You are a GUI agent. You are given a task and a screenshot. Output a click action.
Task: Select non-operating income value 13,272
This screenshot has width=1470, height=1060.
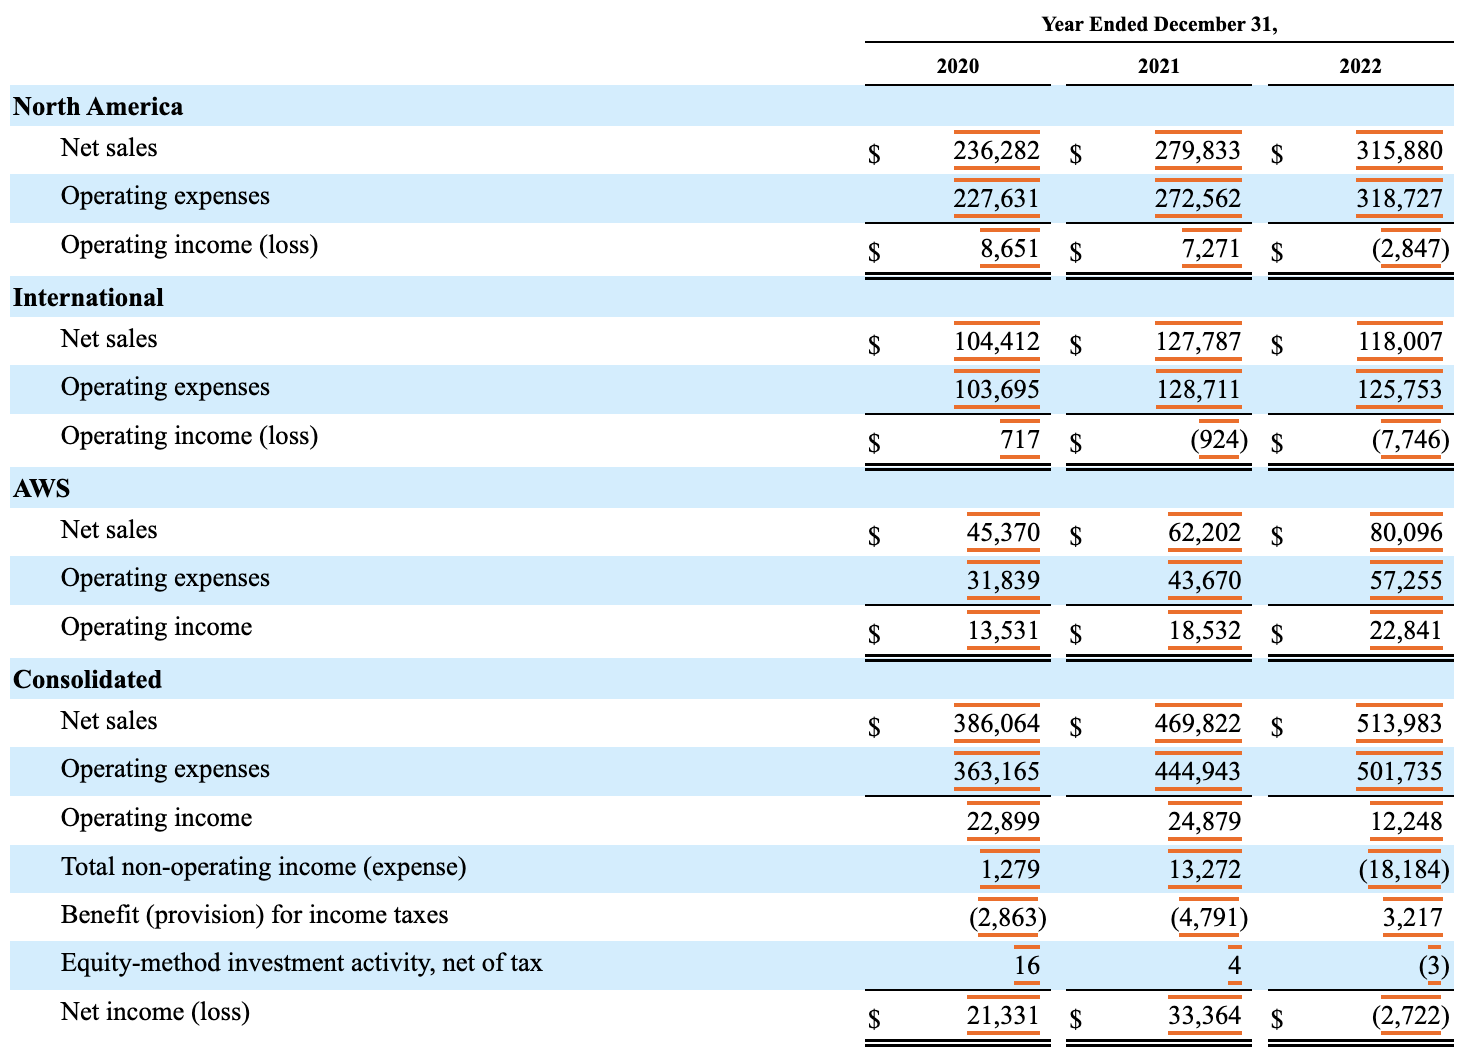(x=1205, y=869)
